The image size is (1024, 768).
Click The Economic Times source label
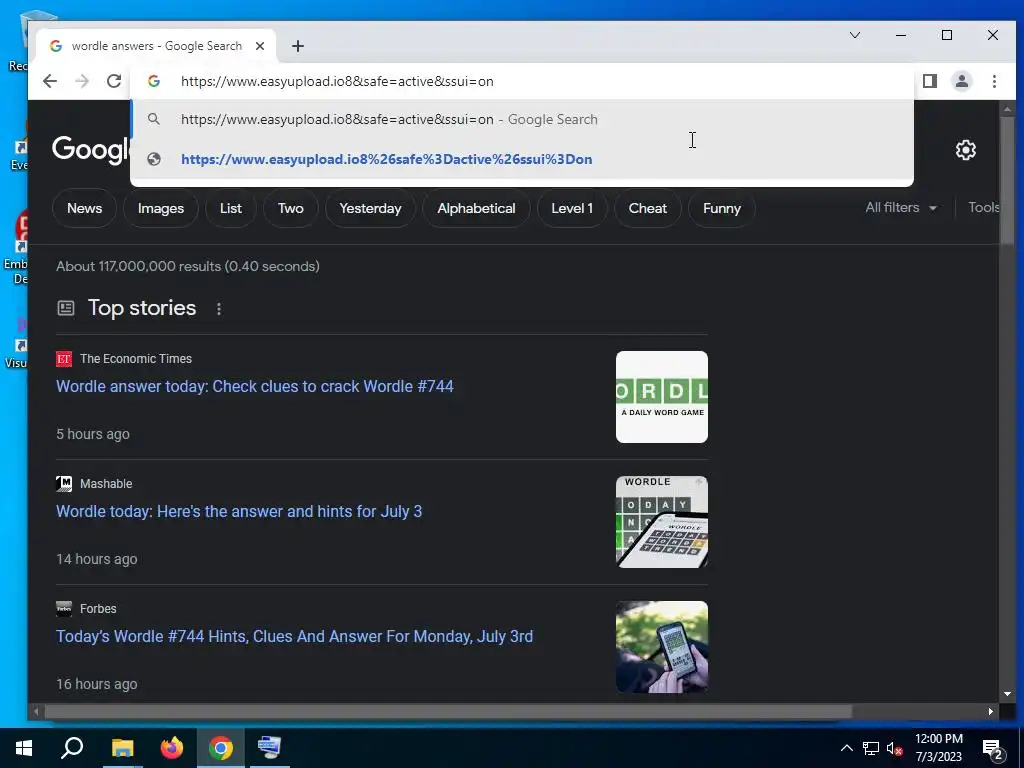pyautogui.click(x=136, y=359)
